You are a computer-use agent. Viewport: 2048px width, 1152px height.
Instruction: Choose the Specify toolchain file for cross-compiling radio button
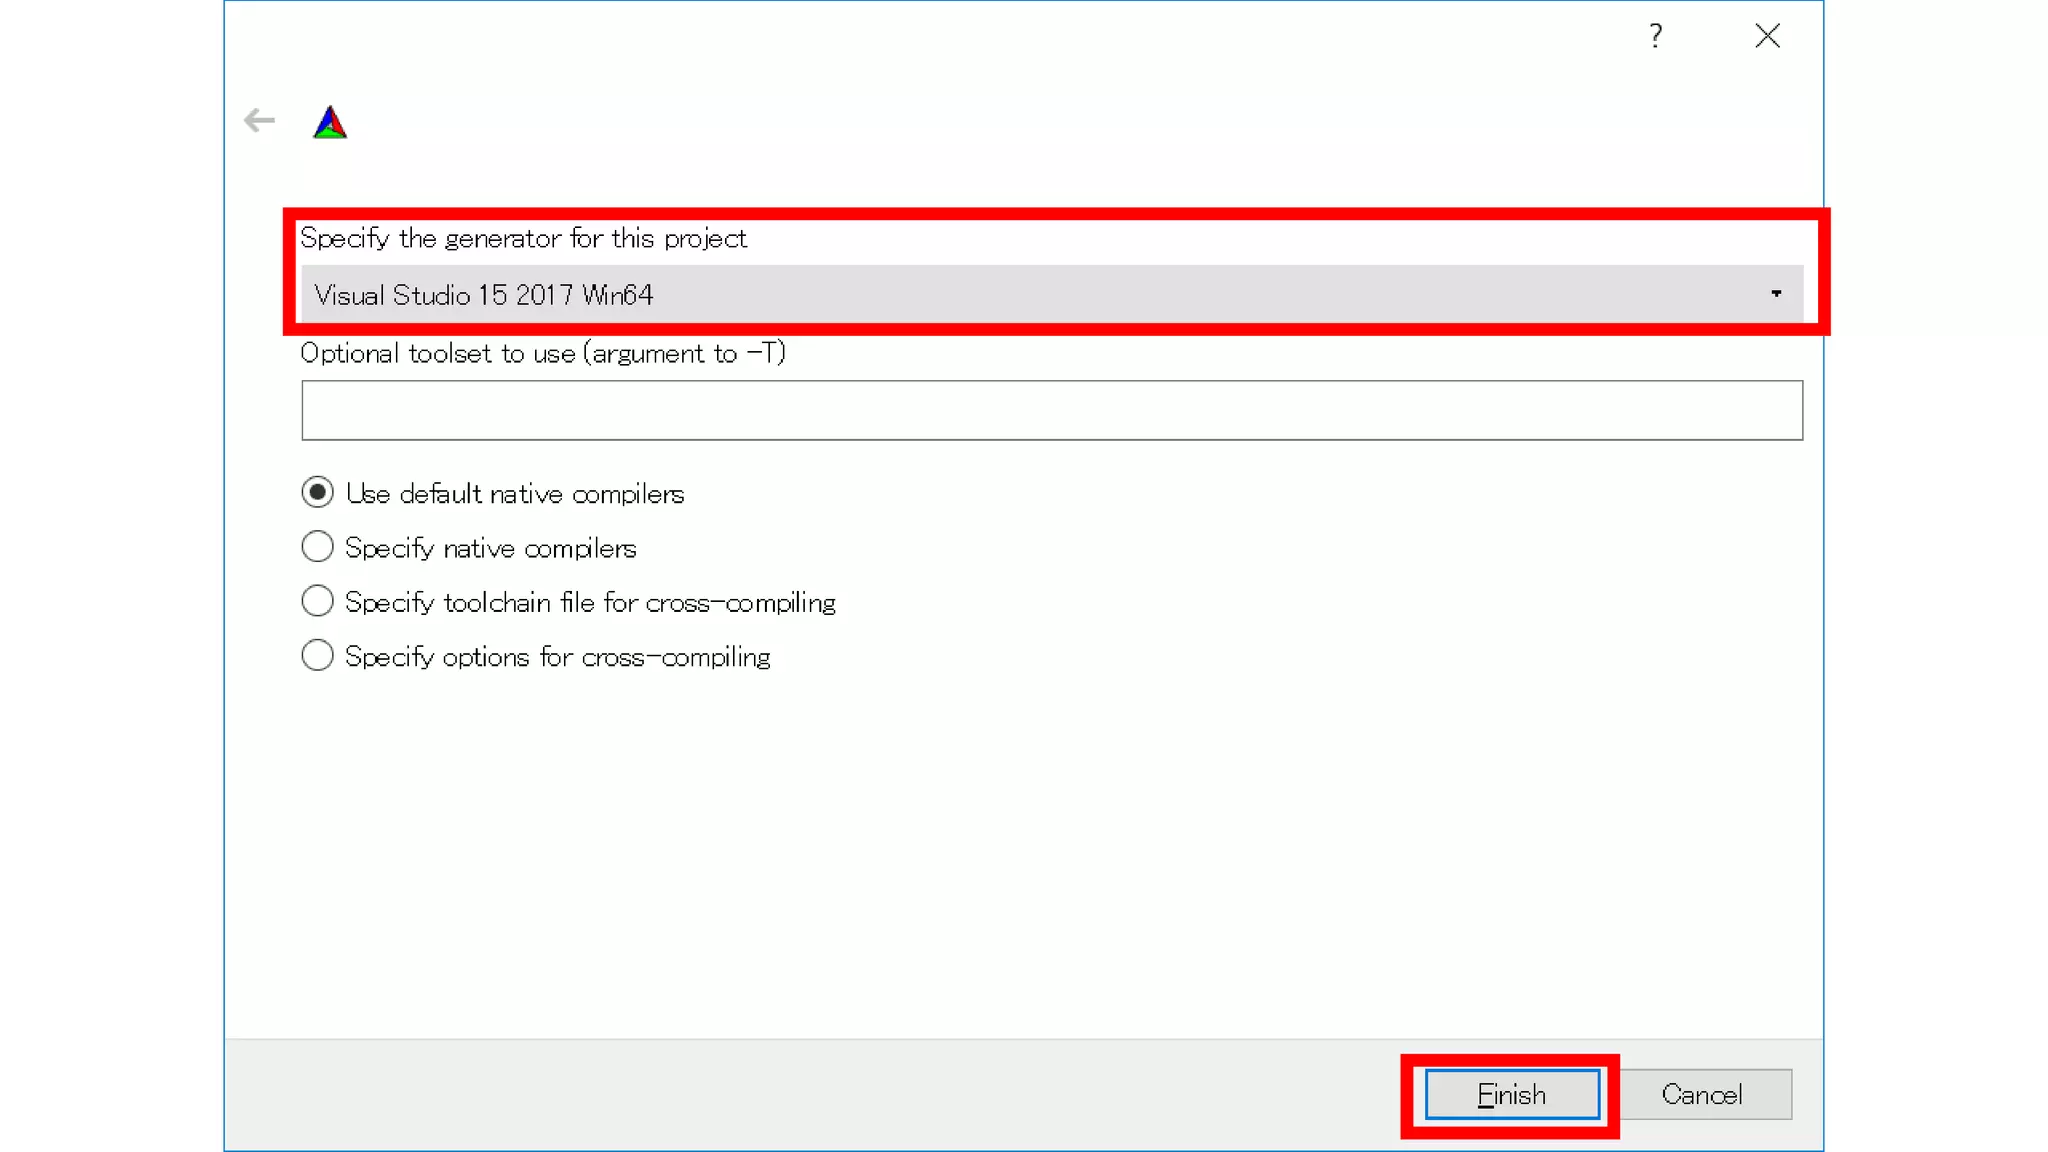317,601
